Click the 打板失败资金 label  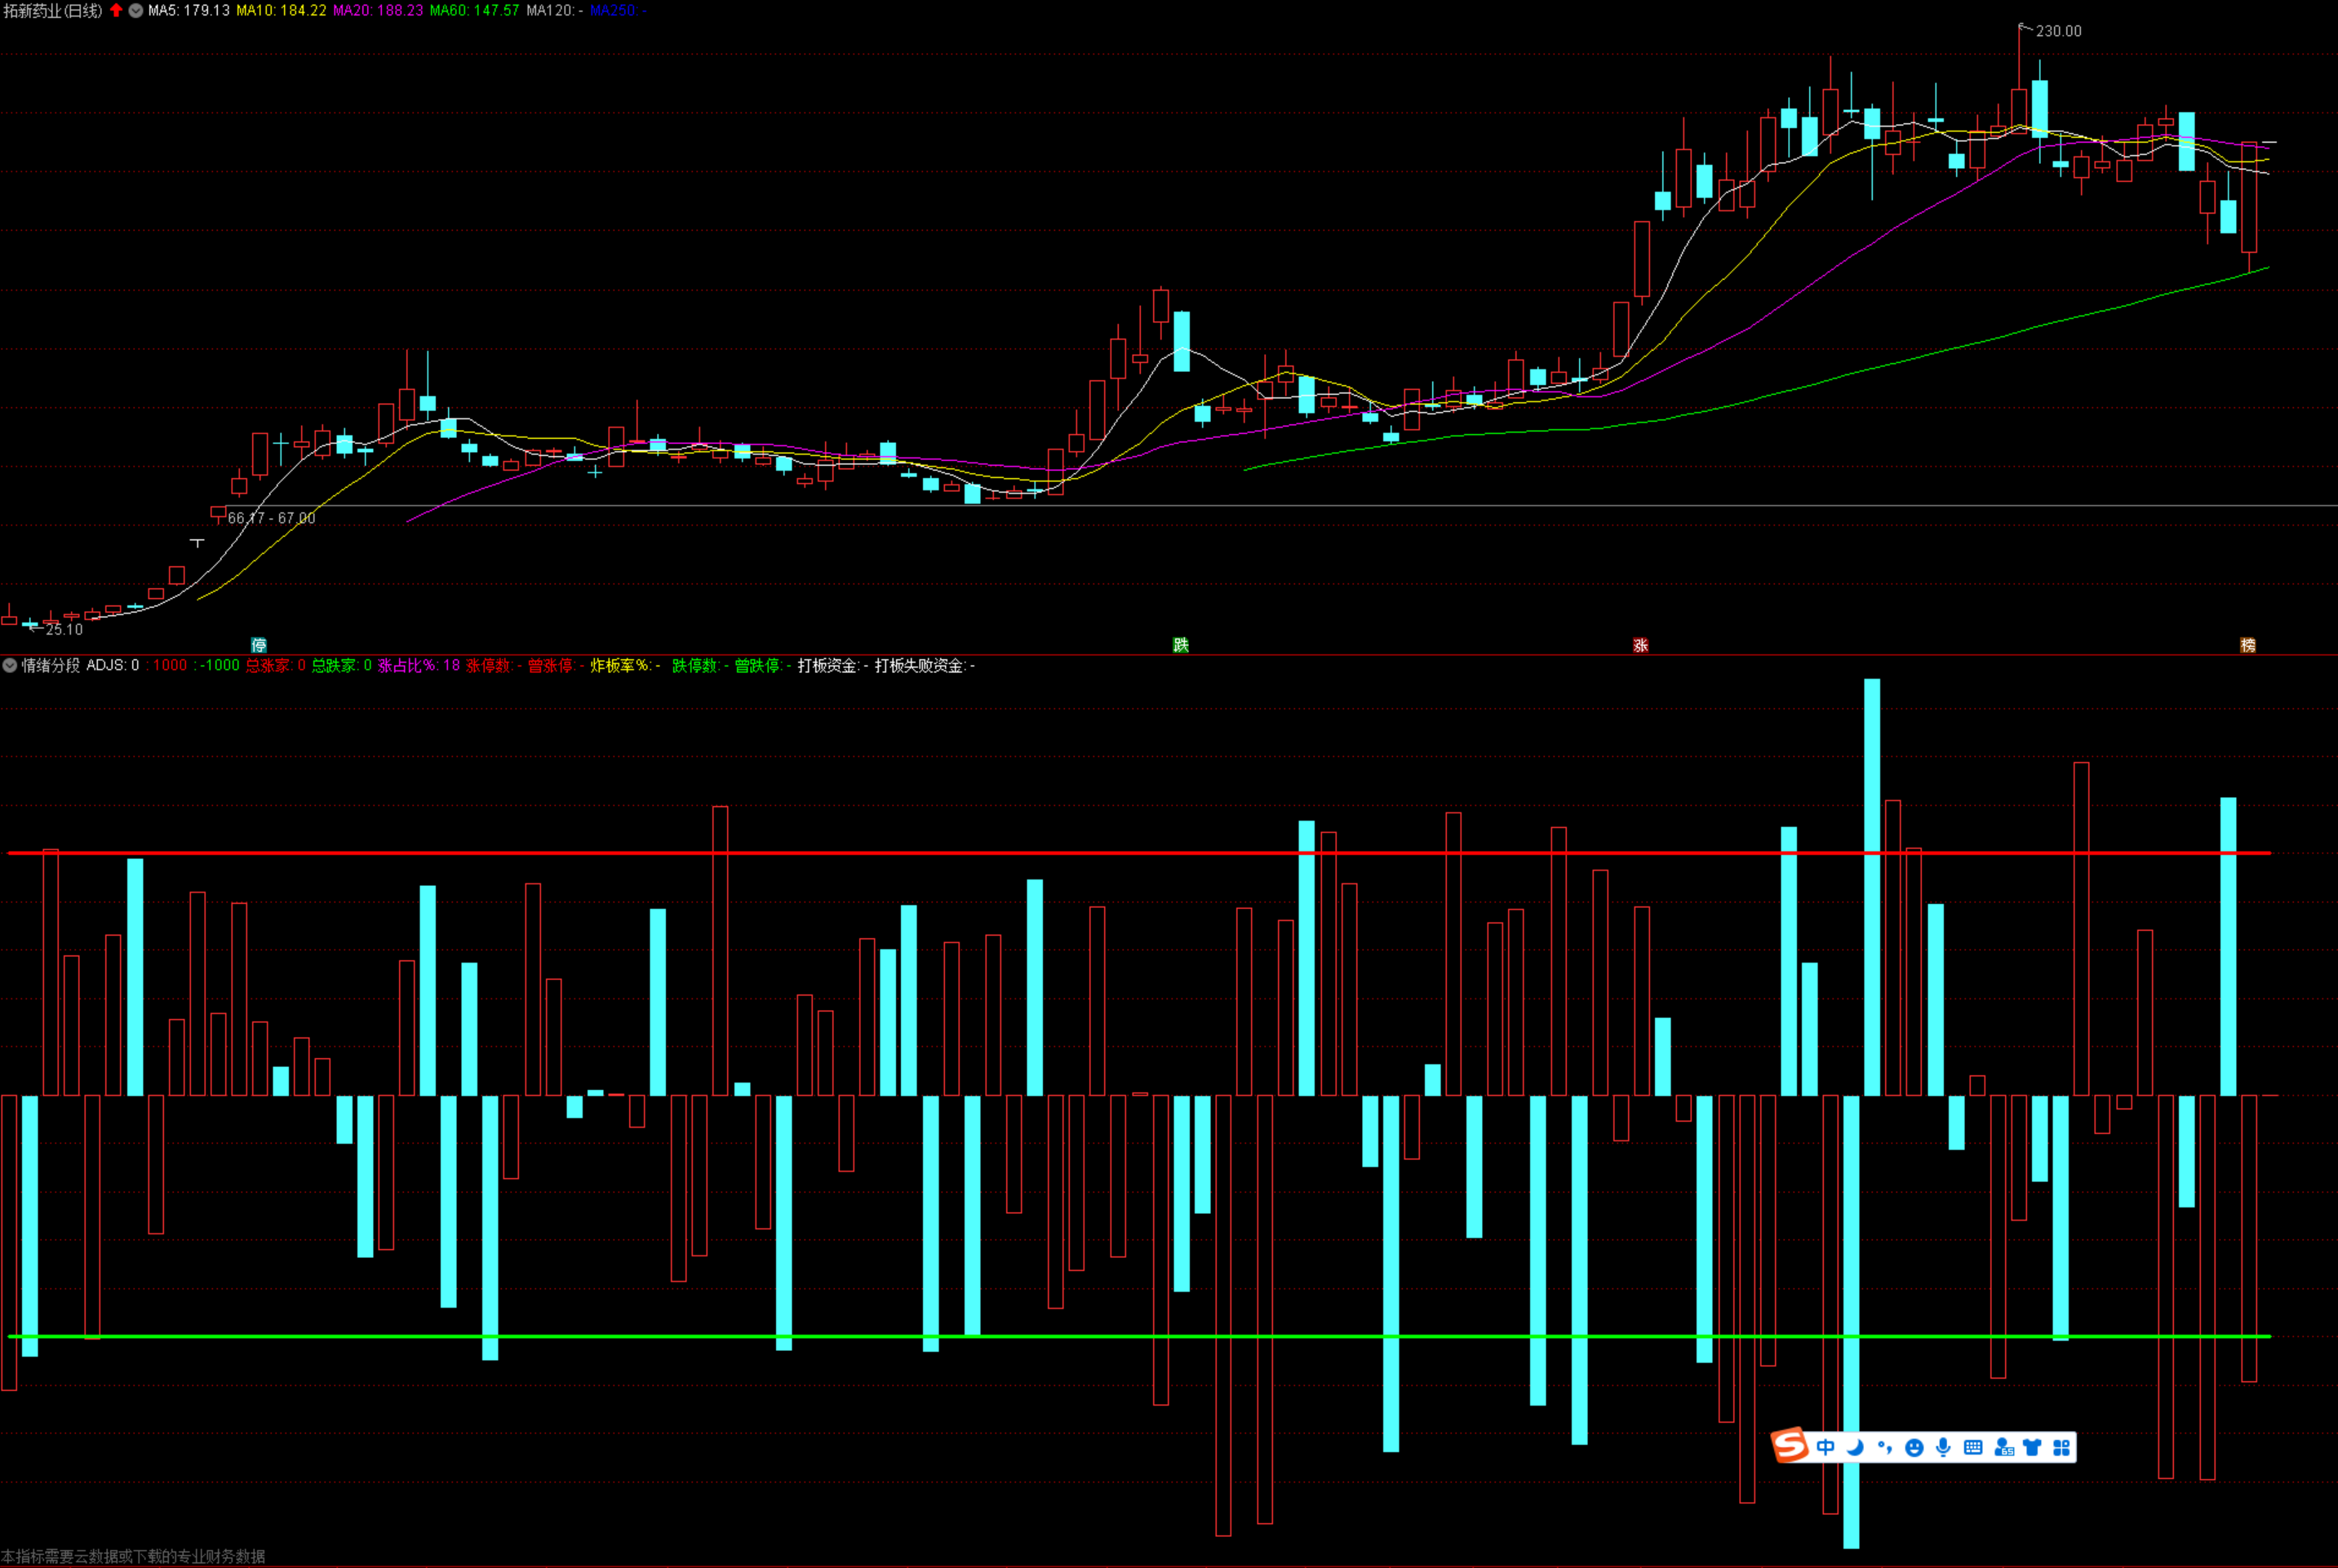925,665
